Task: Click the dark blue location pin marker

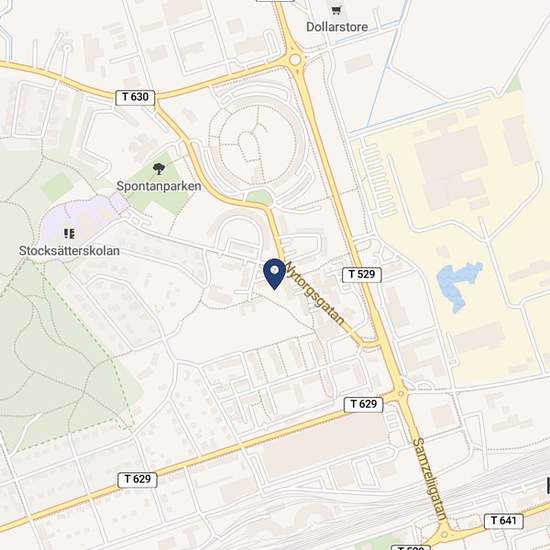Action: click(274, 274)
